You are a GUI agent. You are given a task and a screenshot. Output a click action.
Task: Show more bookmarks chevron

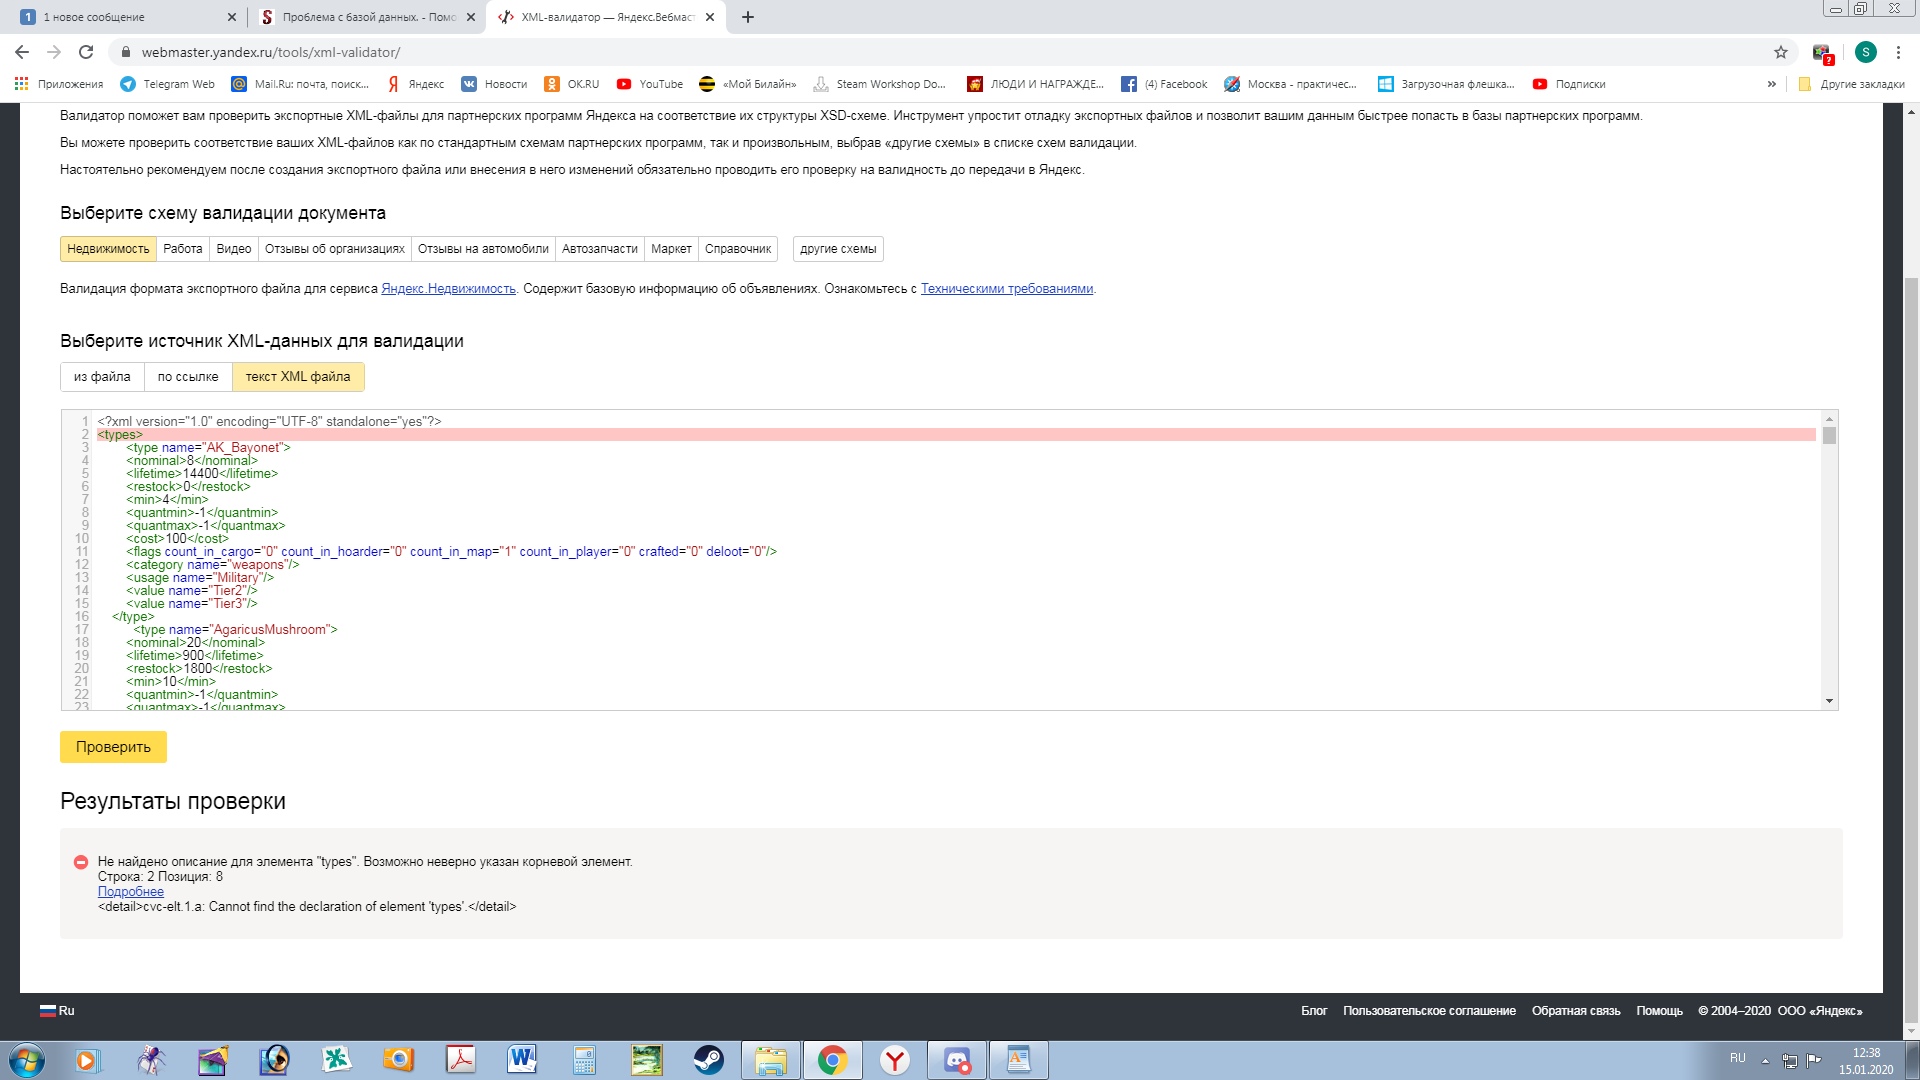[1771, 84]
